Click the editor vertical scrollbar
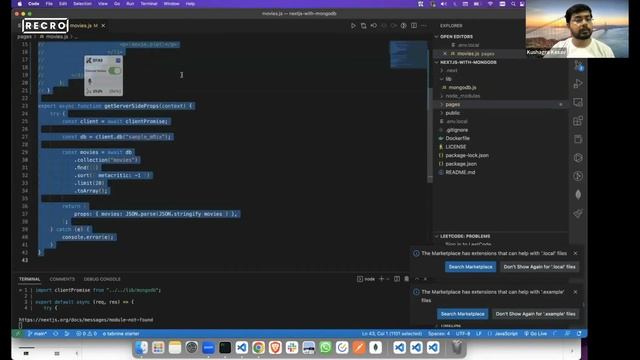This screenshot has height=360, width=640. click(430, 135)
